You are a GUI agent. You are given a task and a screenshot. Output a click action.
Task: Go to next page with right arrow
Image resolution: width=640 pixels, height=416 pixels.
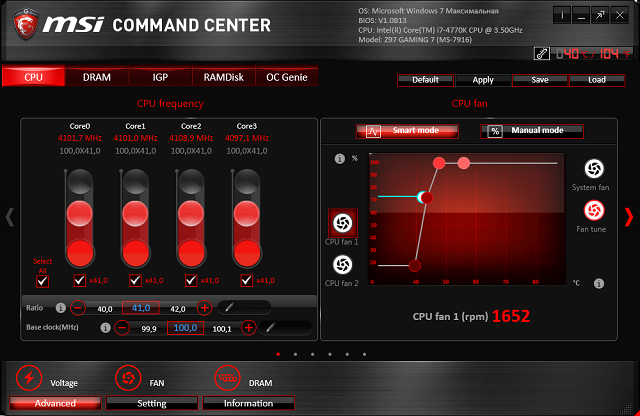[629, 217]
